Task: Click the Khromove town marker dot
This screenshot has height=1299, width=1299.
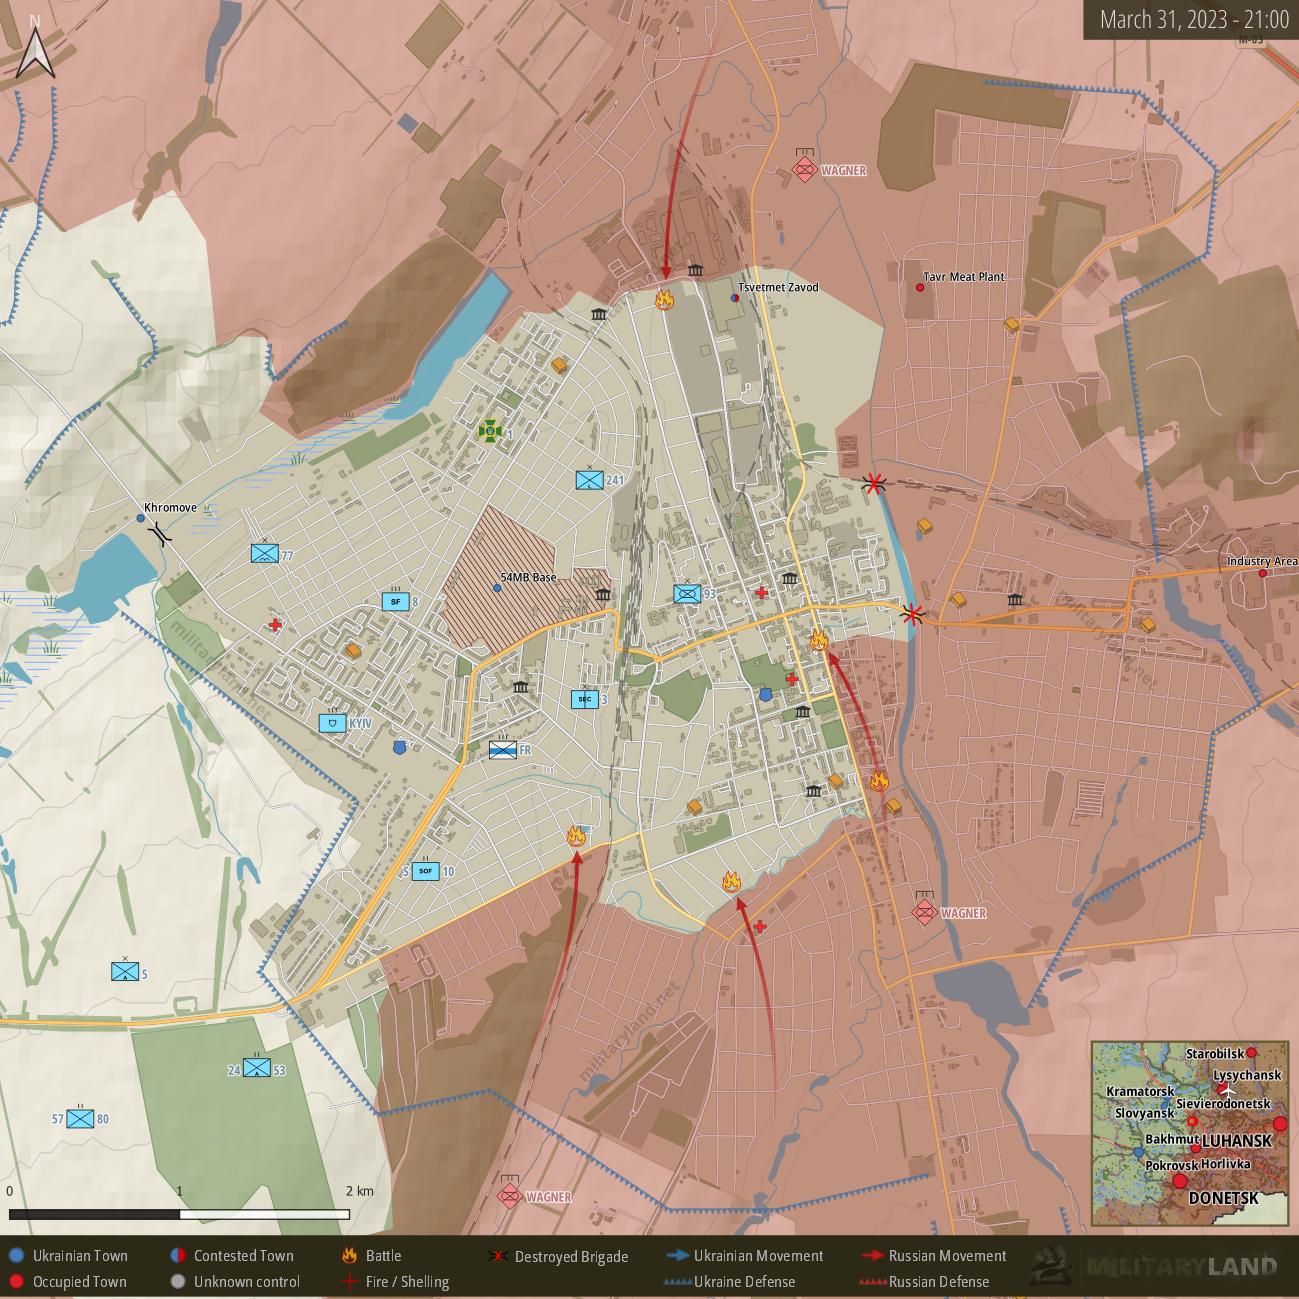Action: [140, 518]
